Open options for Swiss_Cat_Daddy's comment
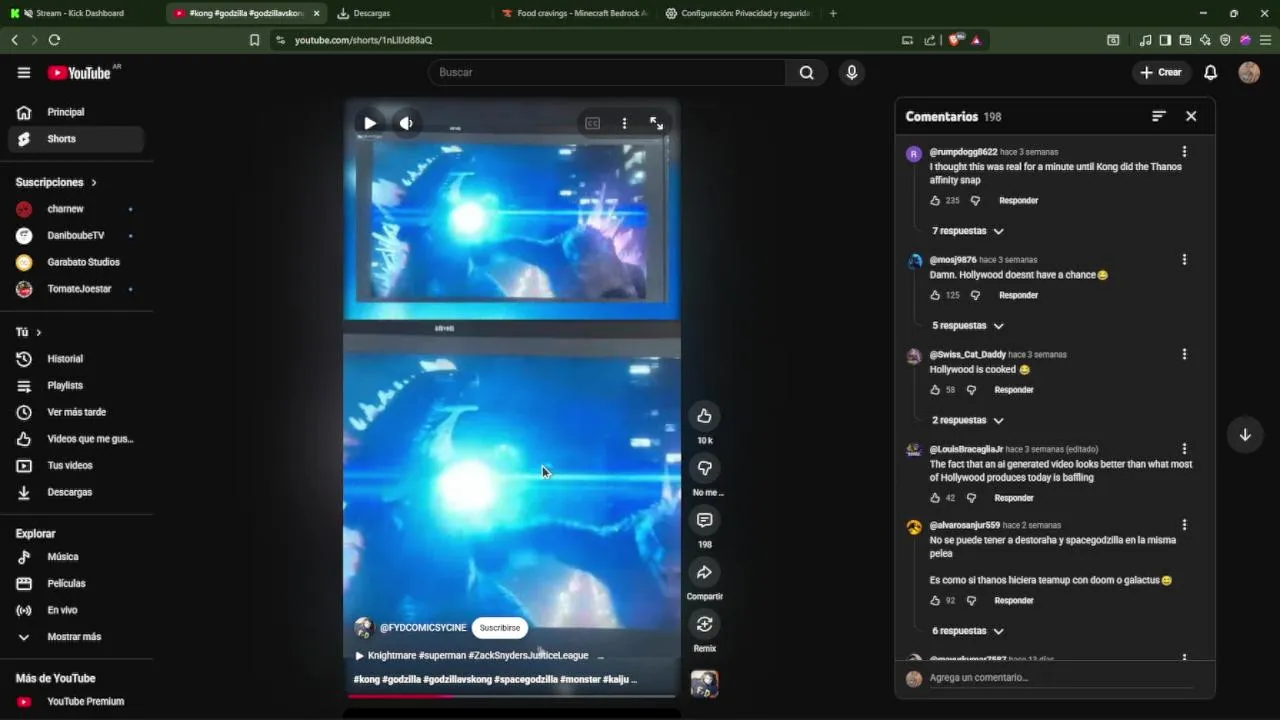This screenshot has height=720, width=1280. [1184, 354]
